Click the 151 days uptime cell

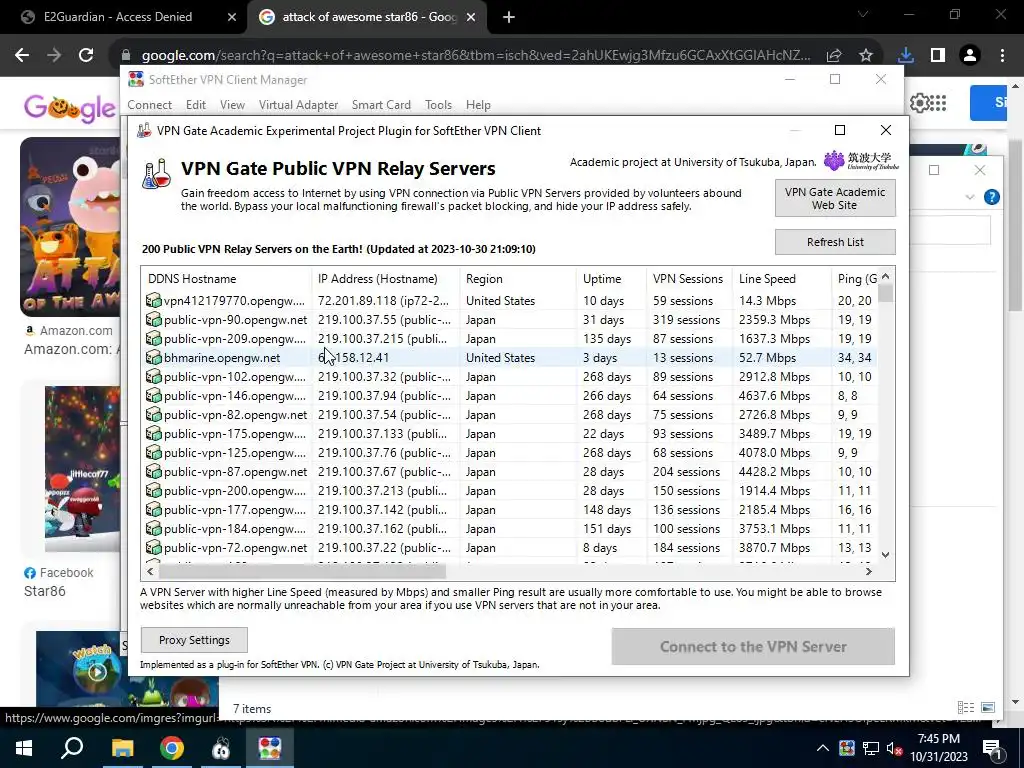(x=607, y=528)
